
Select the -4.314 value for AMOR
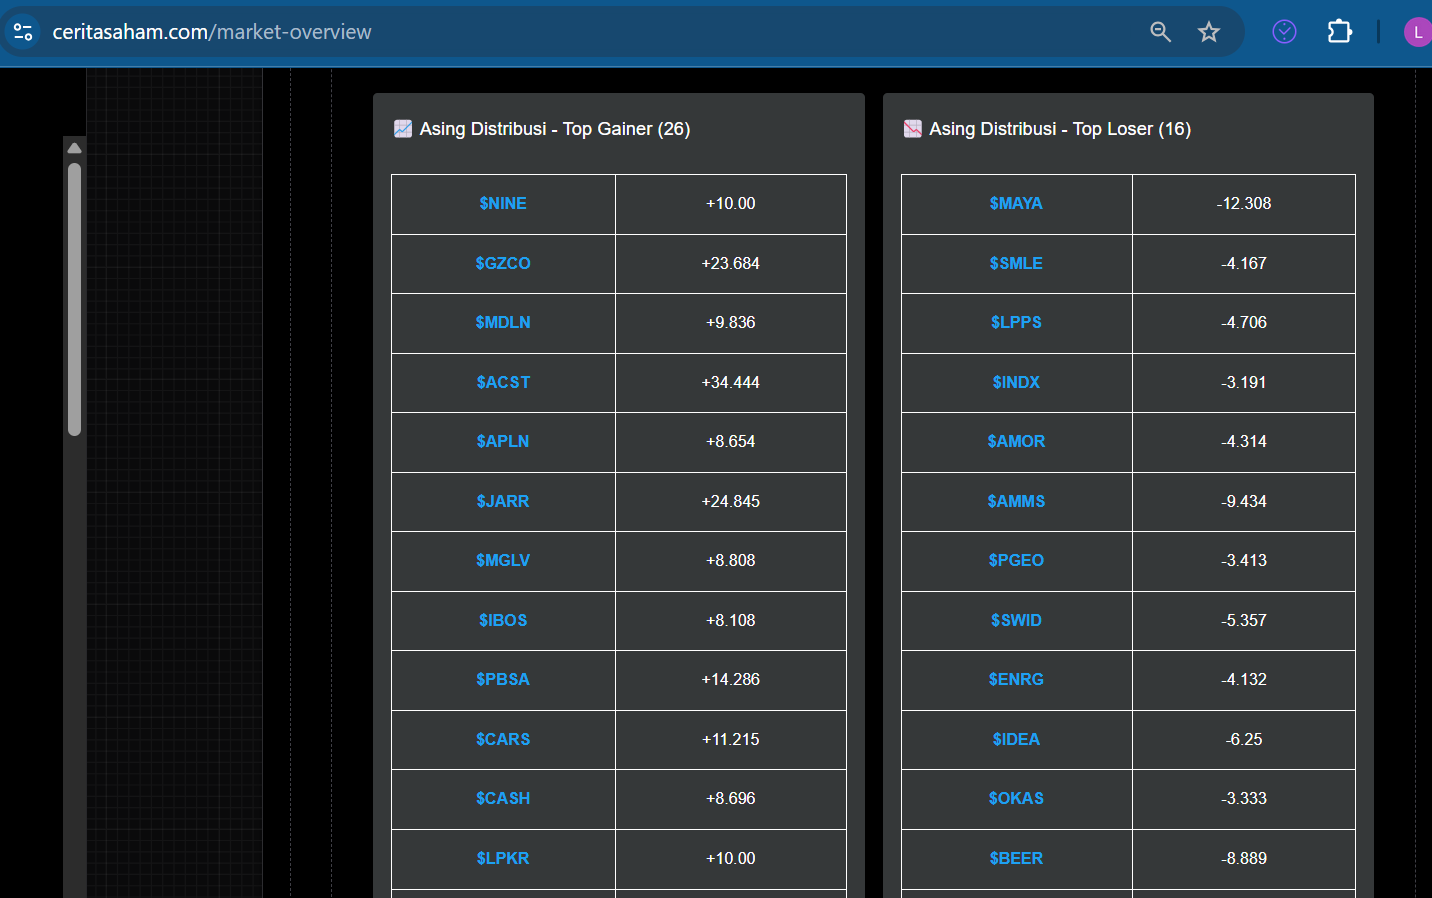coord(1244,441)
